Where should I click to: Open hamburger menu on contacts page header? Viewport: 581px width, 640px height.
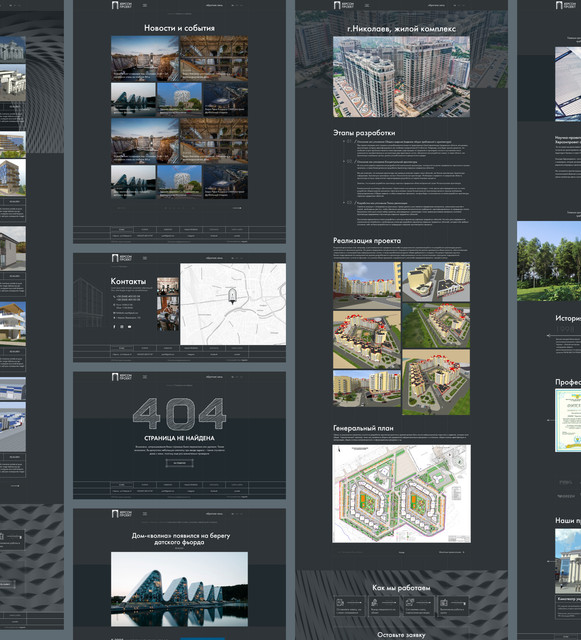click(x=145, y=258)
